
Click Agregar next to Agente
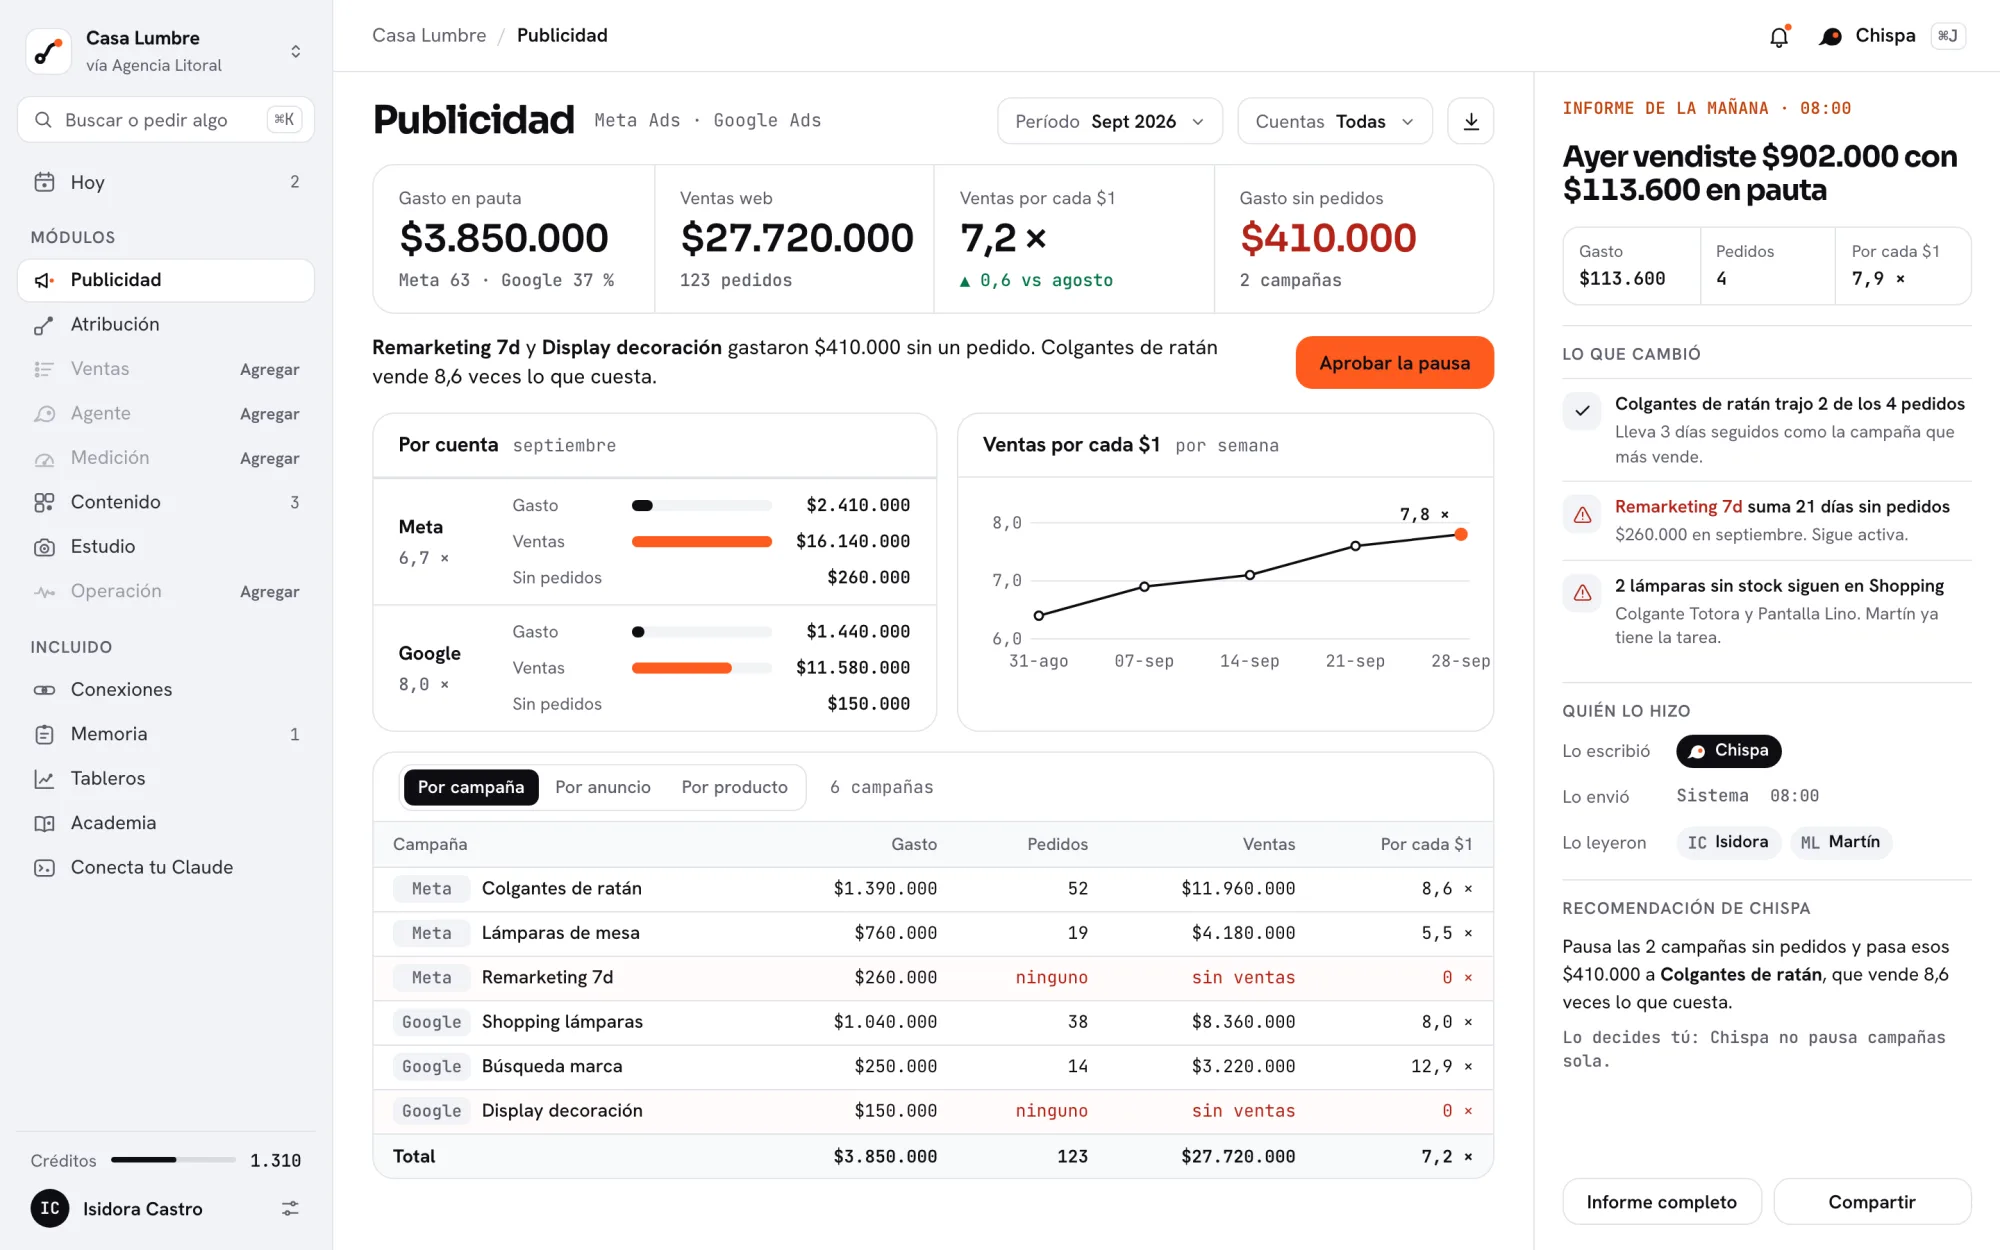point(270,414)
